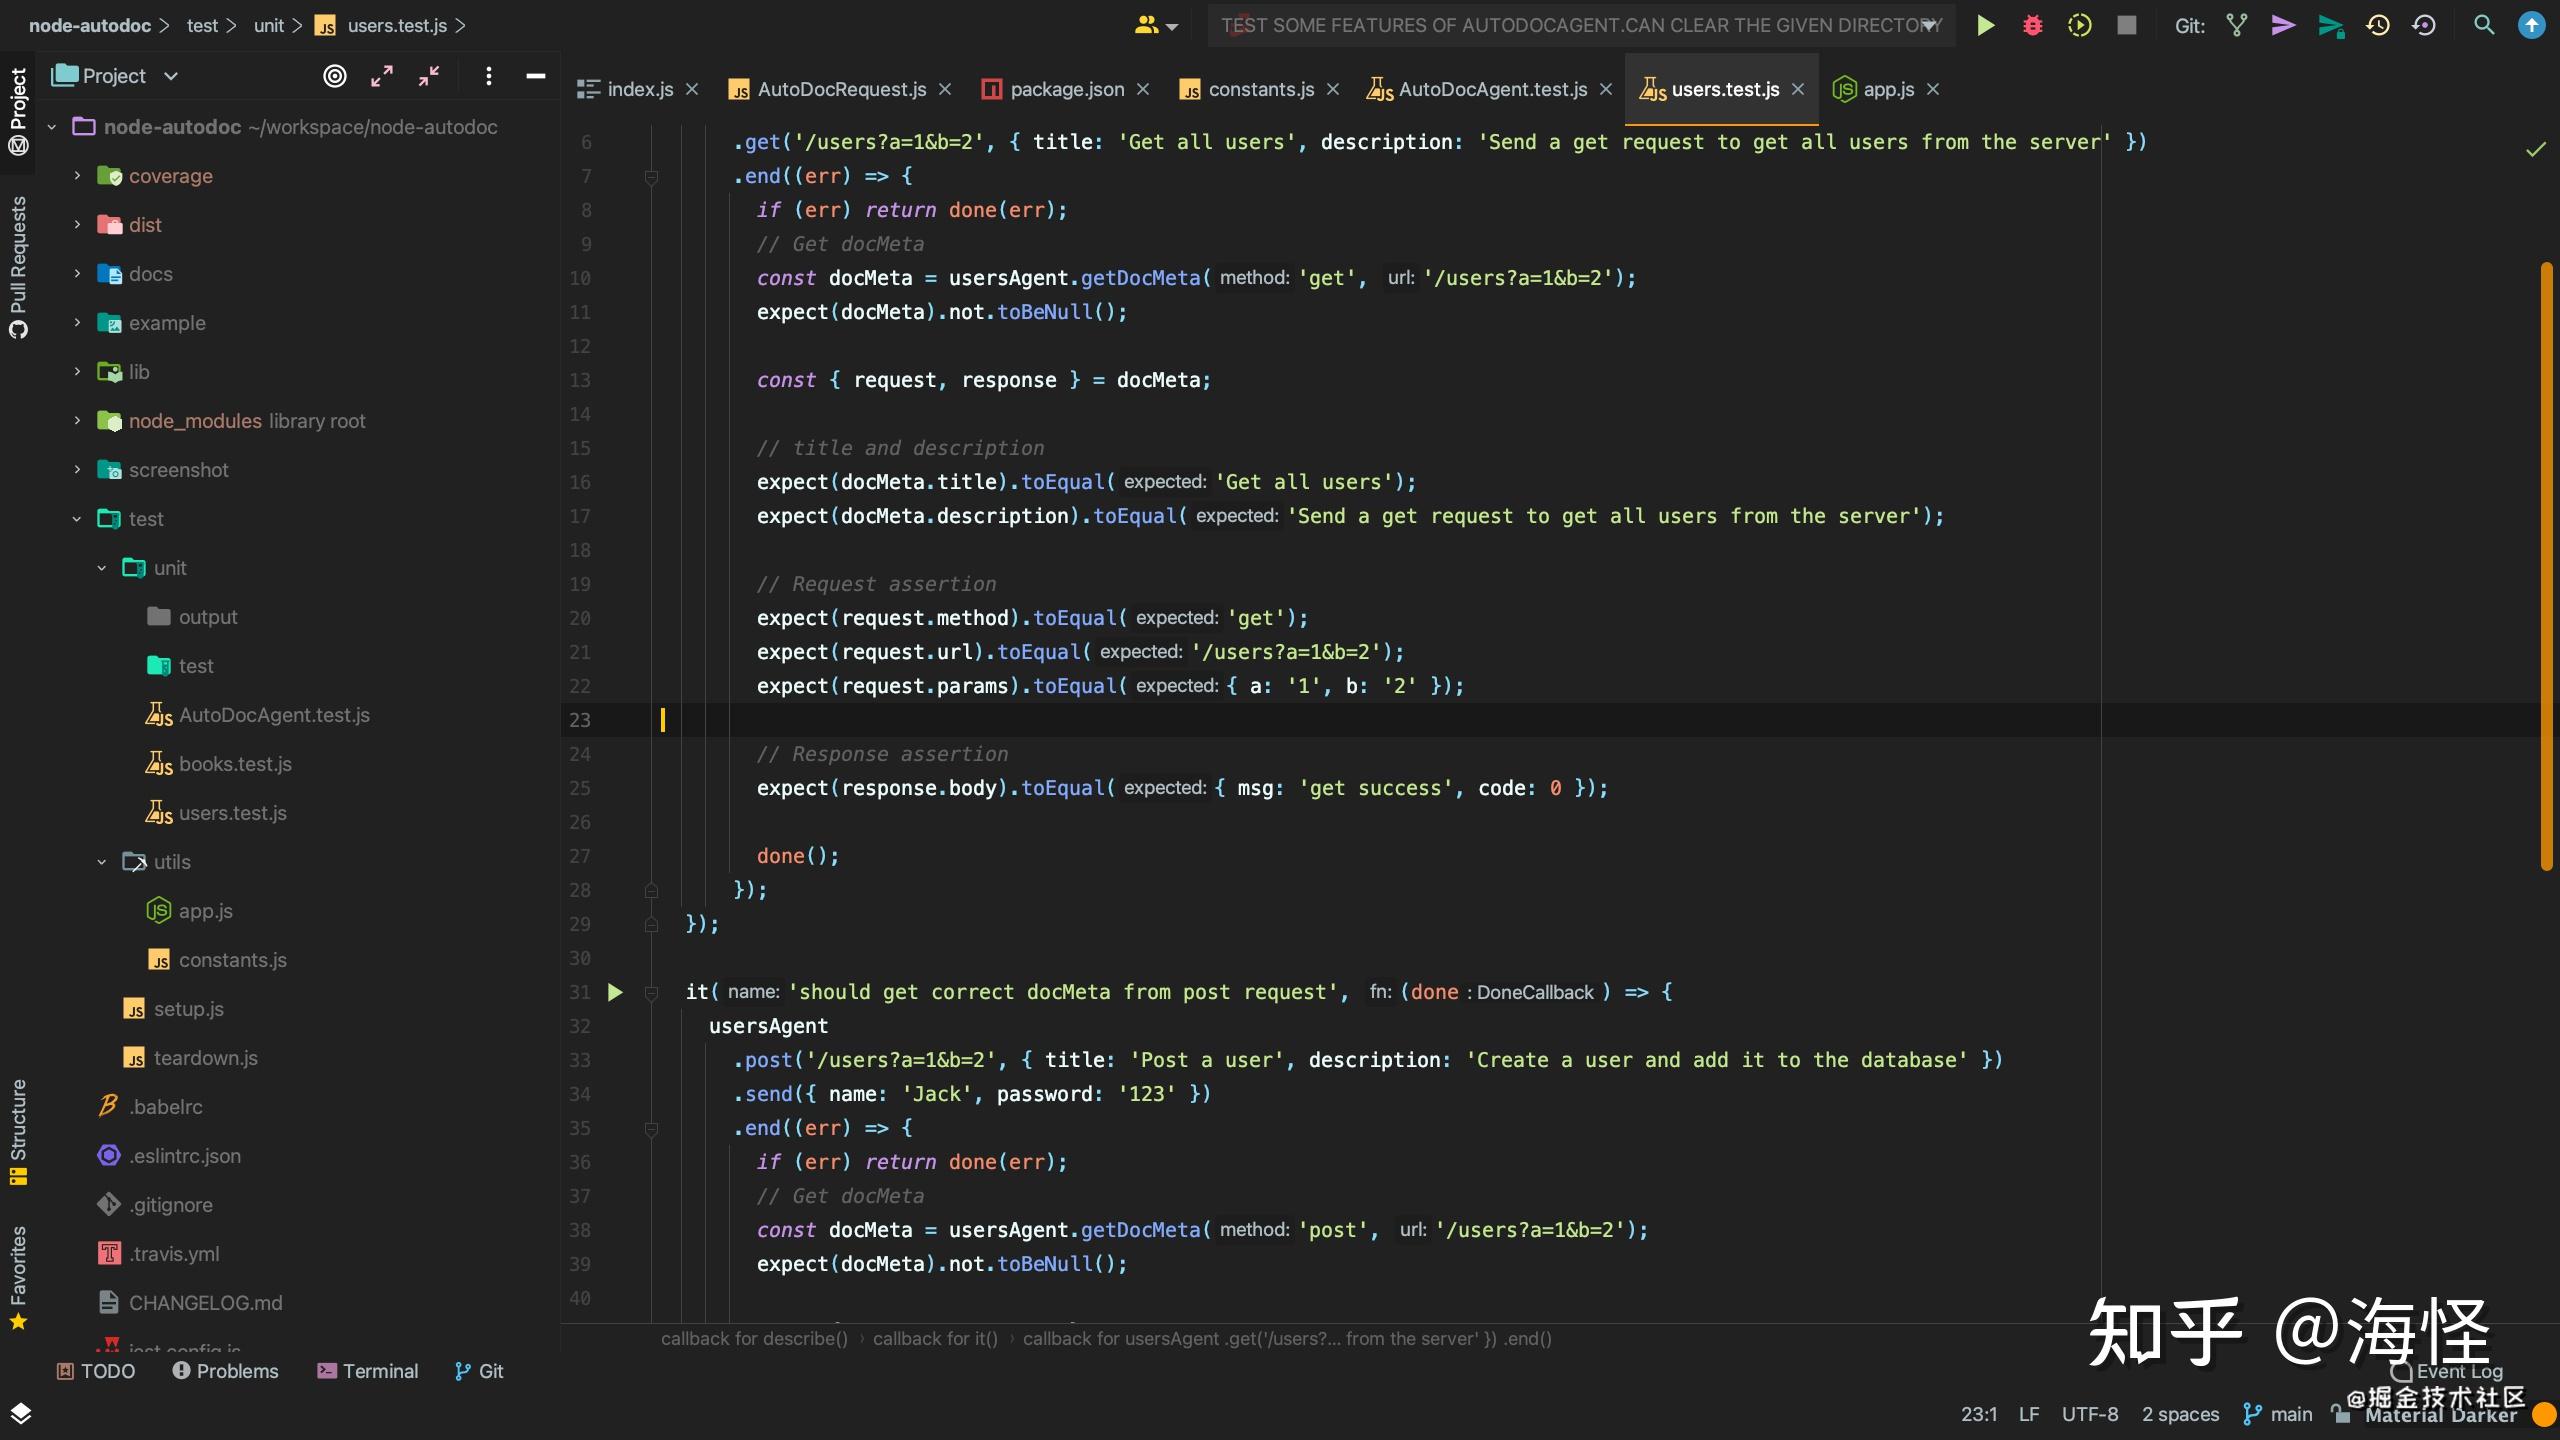Select opened file using the target icon
The width and height of the screenshot is (2560, 1440).
(x=335, y=75)
